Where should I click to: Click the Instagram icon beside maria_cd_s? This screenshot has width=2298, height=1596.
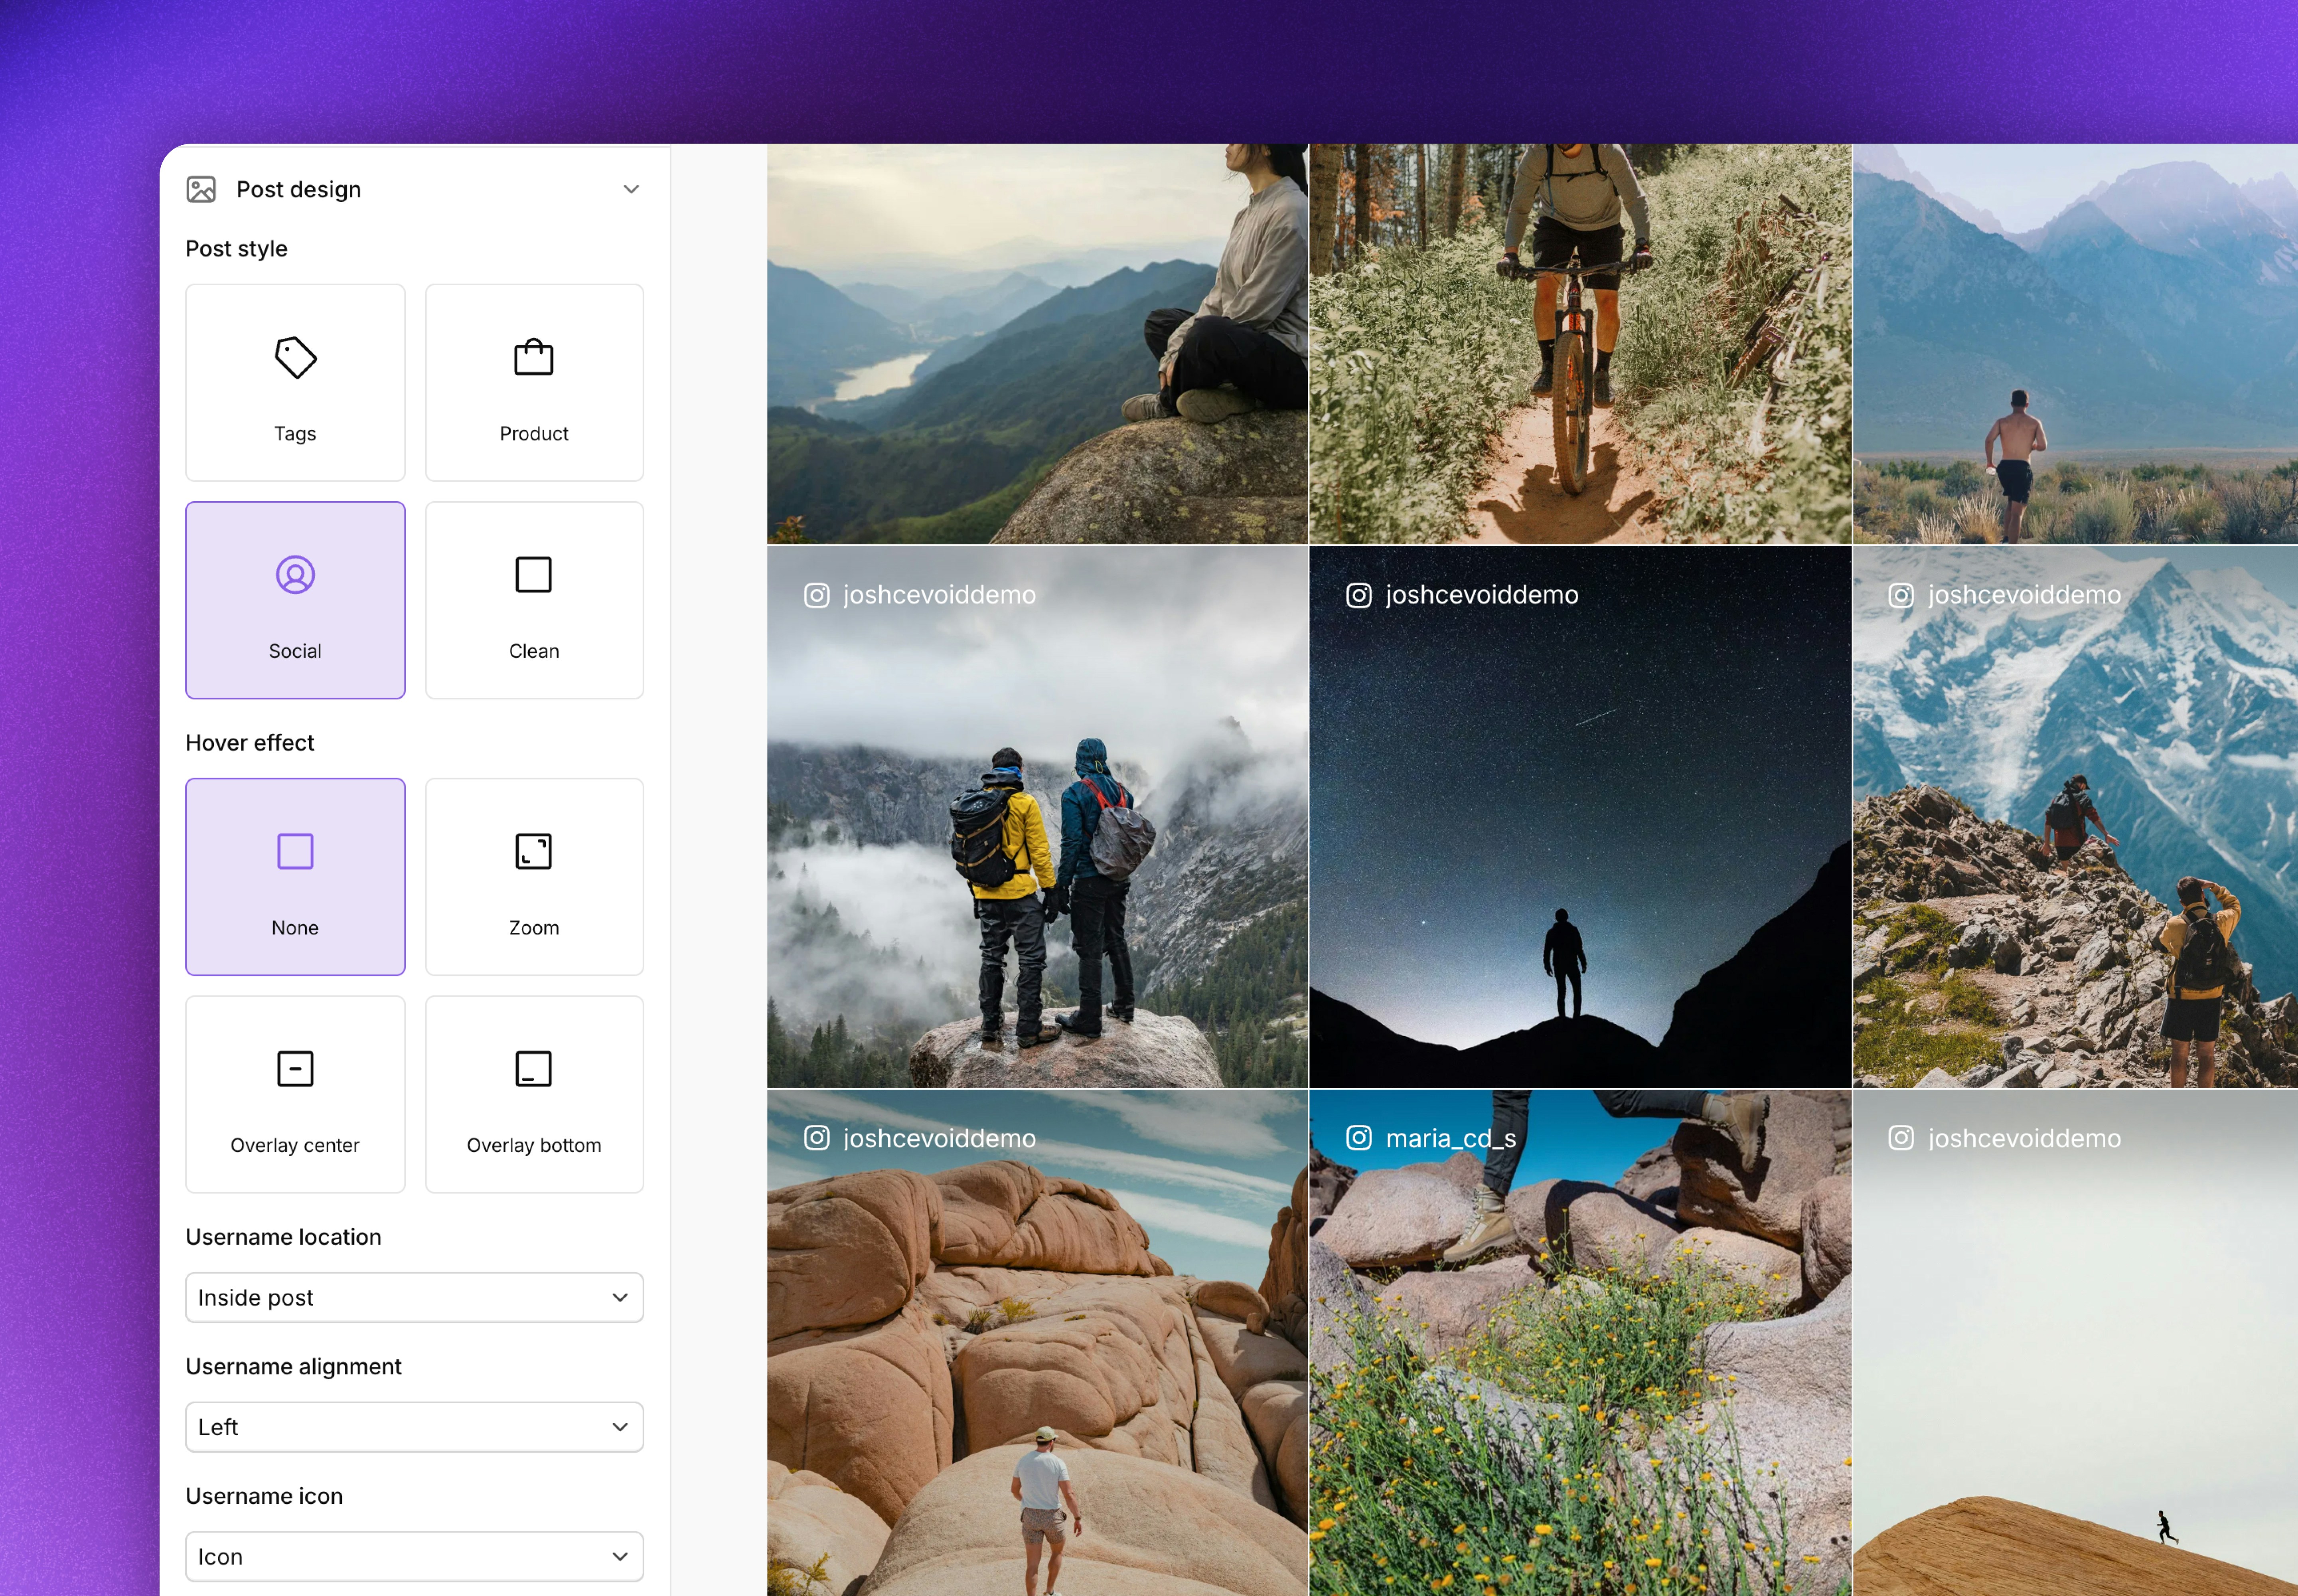[1358, 1138]
